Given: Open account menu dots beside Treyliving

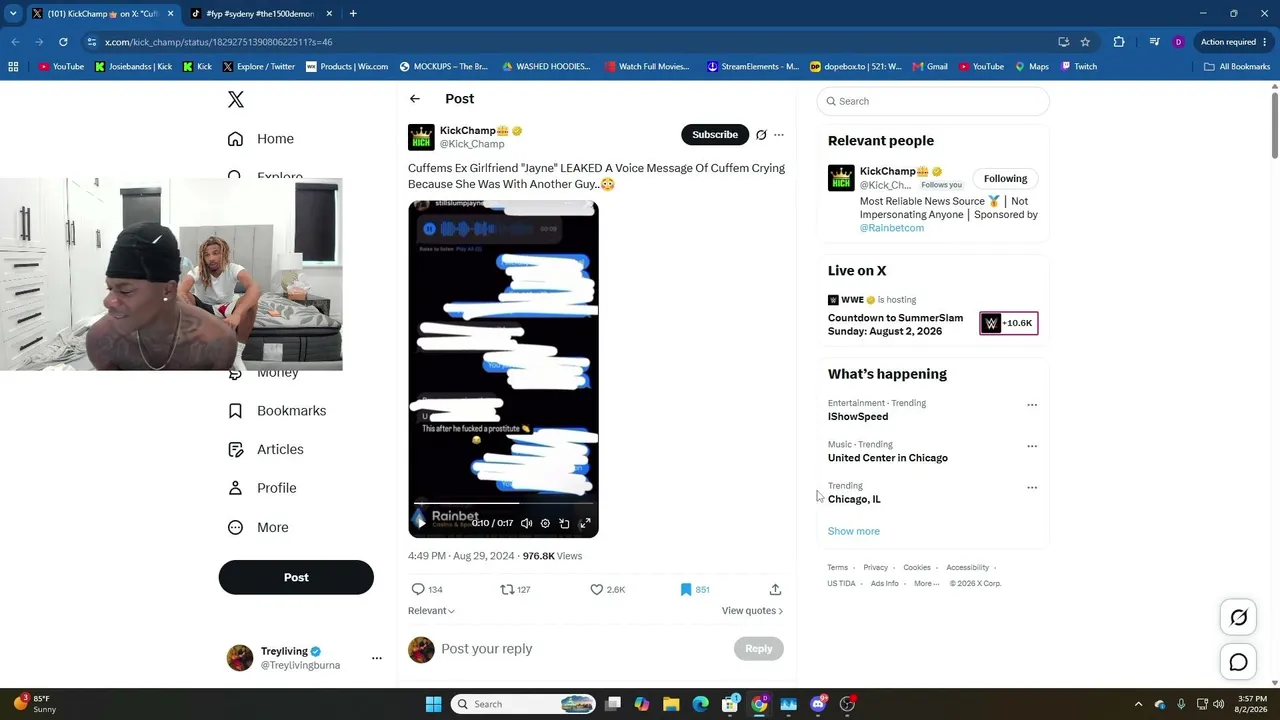Looking at the screenshot, I should pos(377,658).
